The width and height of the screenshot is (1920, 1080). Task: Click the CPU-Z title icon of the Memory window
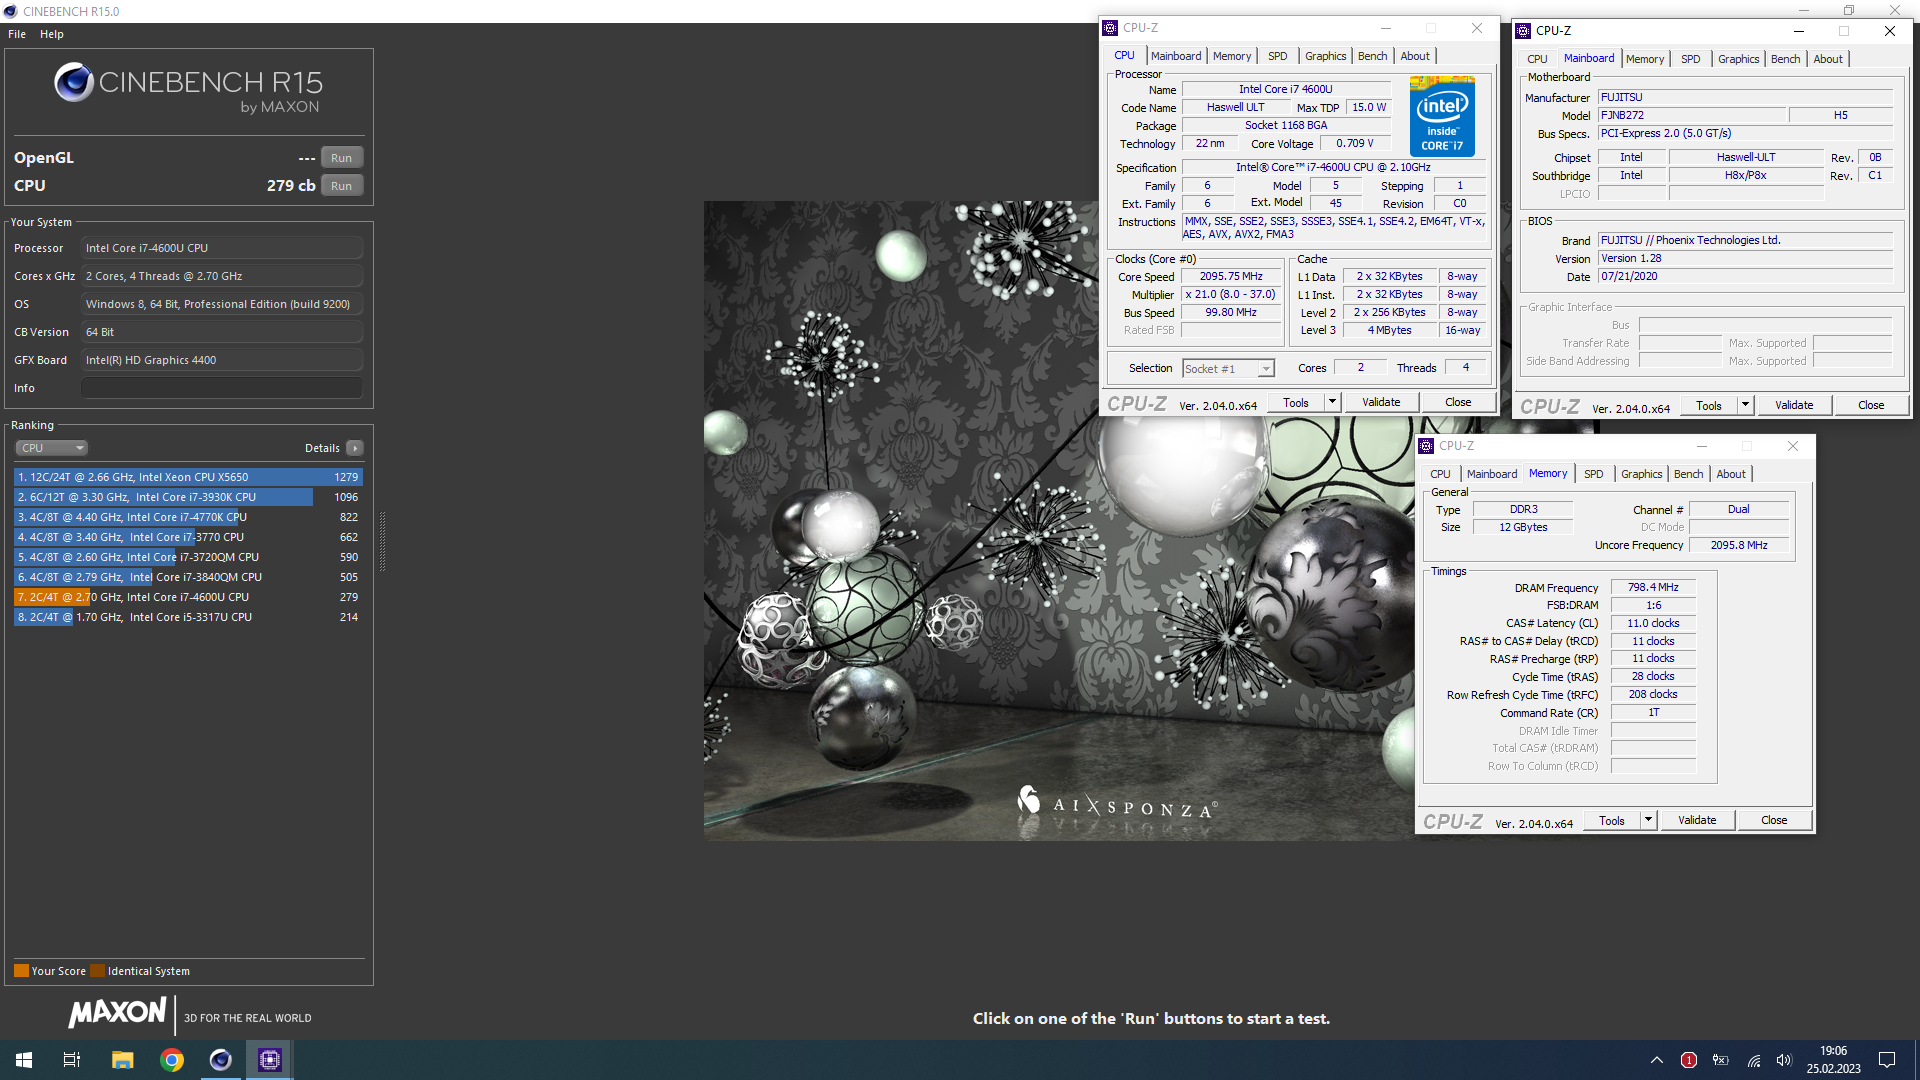tap(1427, 446)
